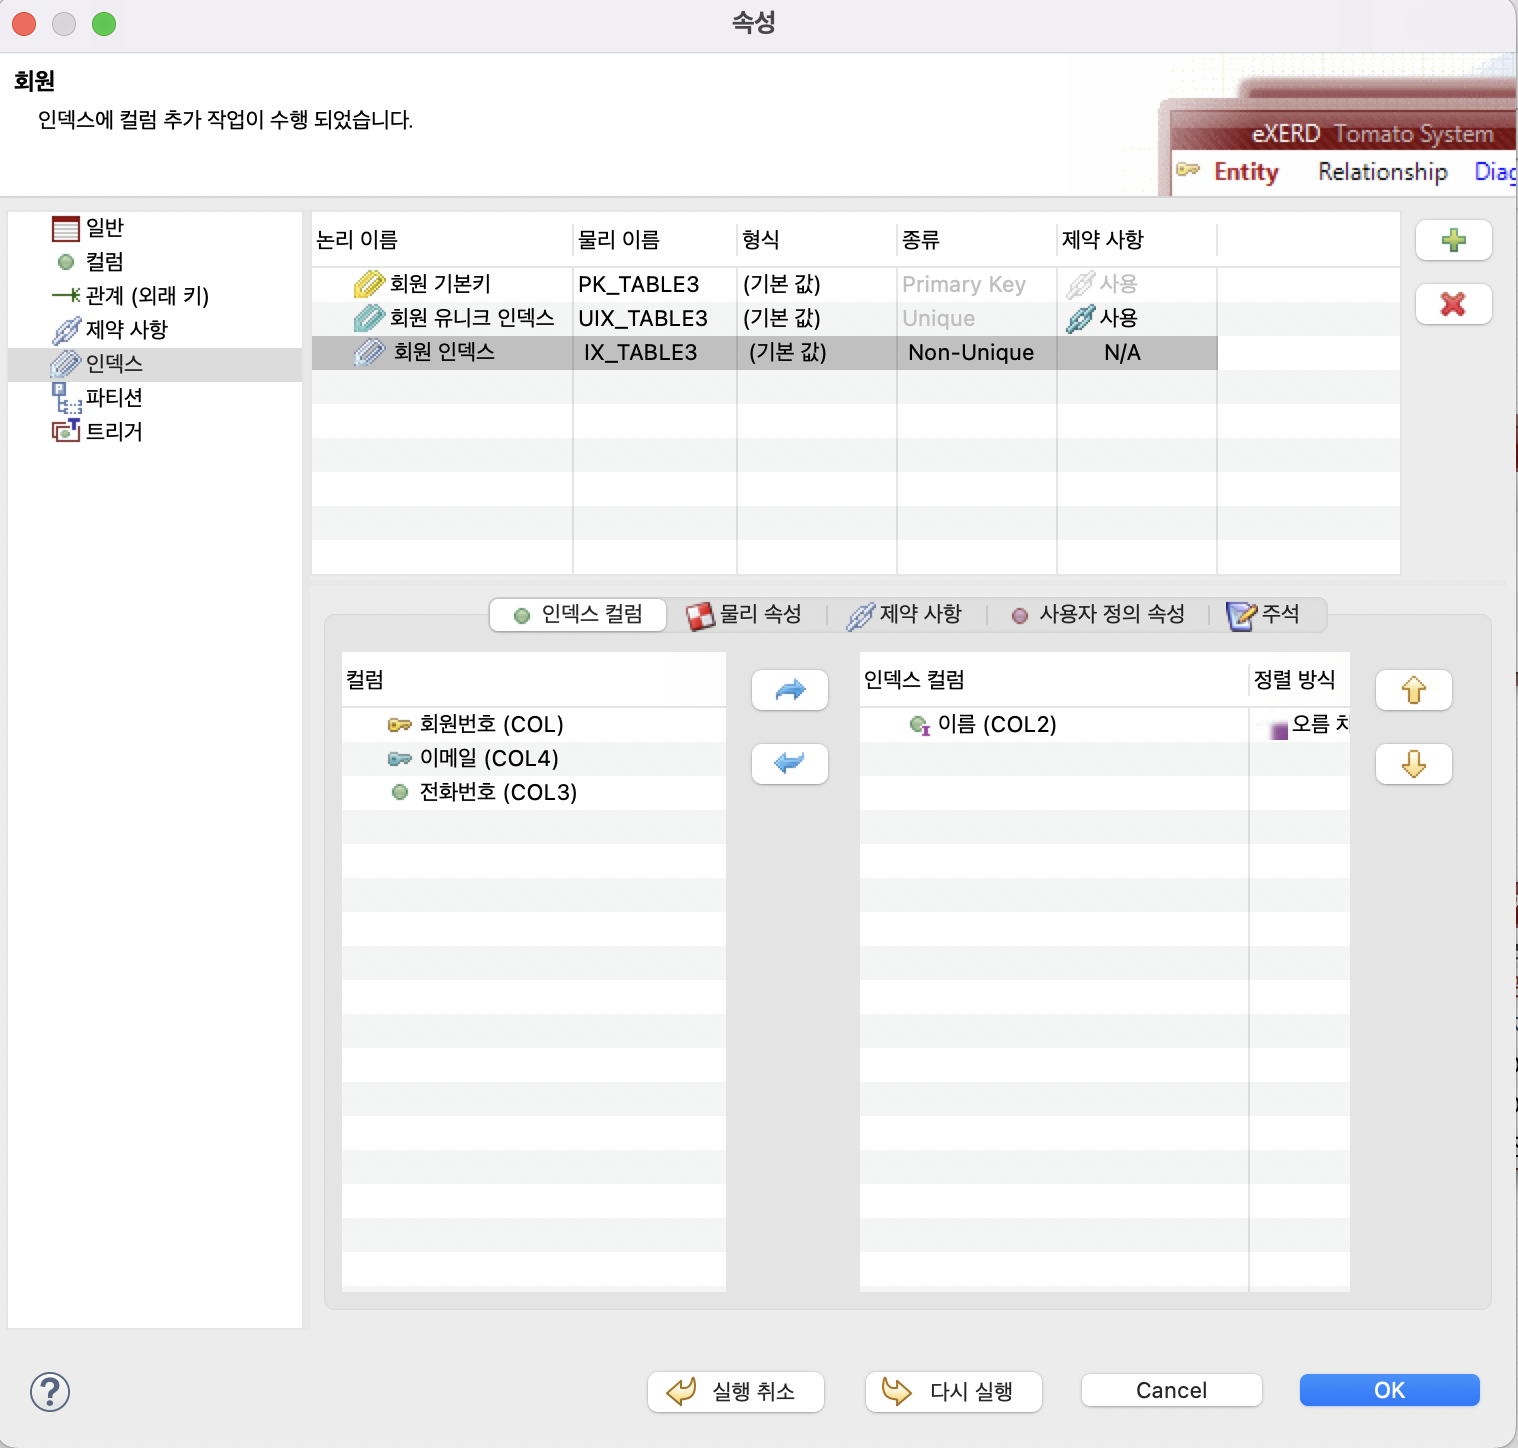Viewport: 1518px width, 1448px height.
Task: Select IX_TABLE3 physical name cell
Action: click(655, 353)
